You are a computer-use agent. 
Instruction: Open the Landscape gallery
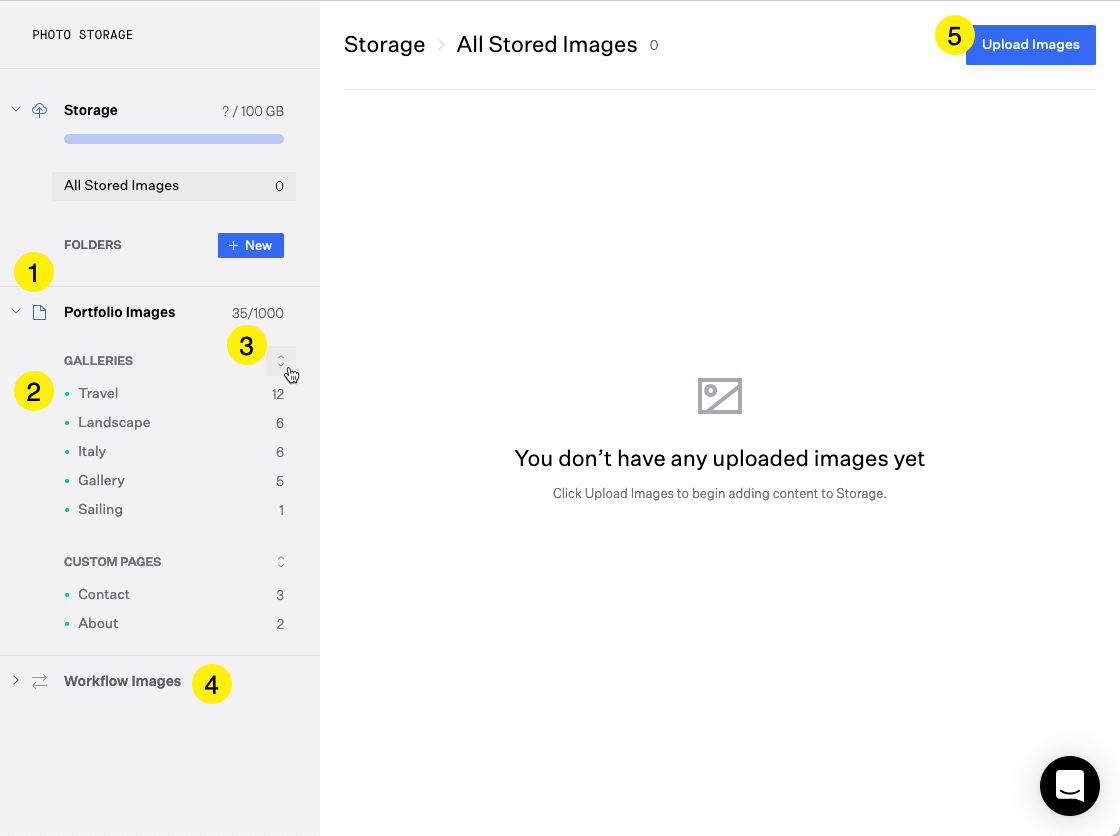pyautogui.click(x=114, y=423)
